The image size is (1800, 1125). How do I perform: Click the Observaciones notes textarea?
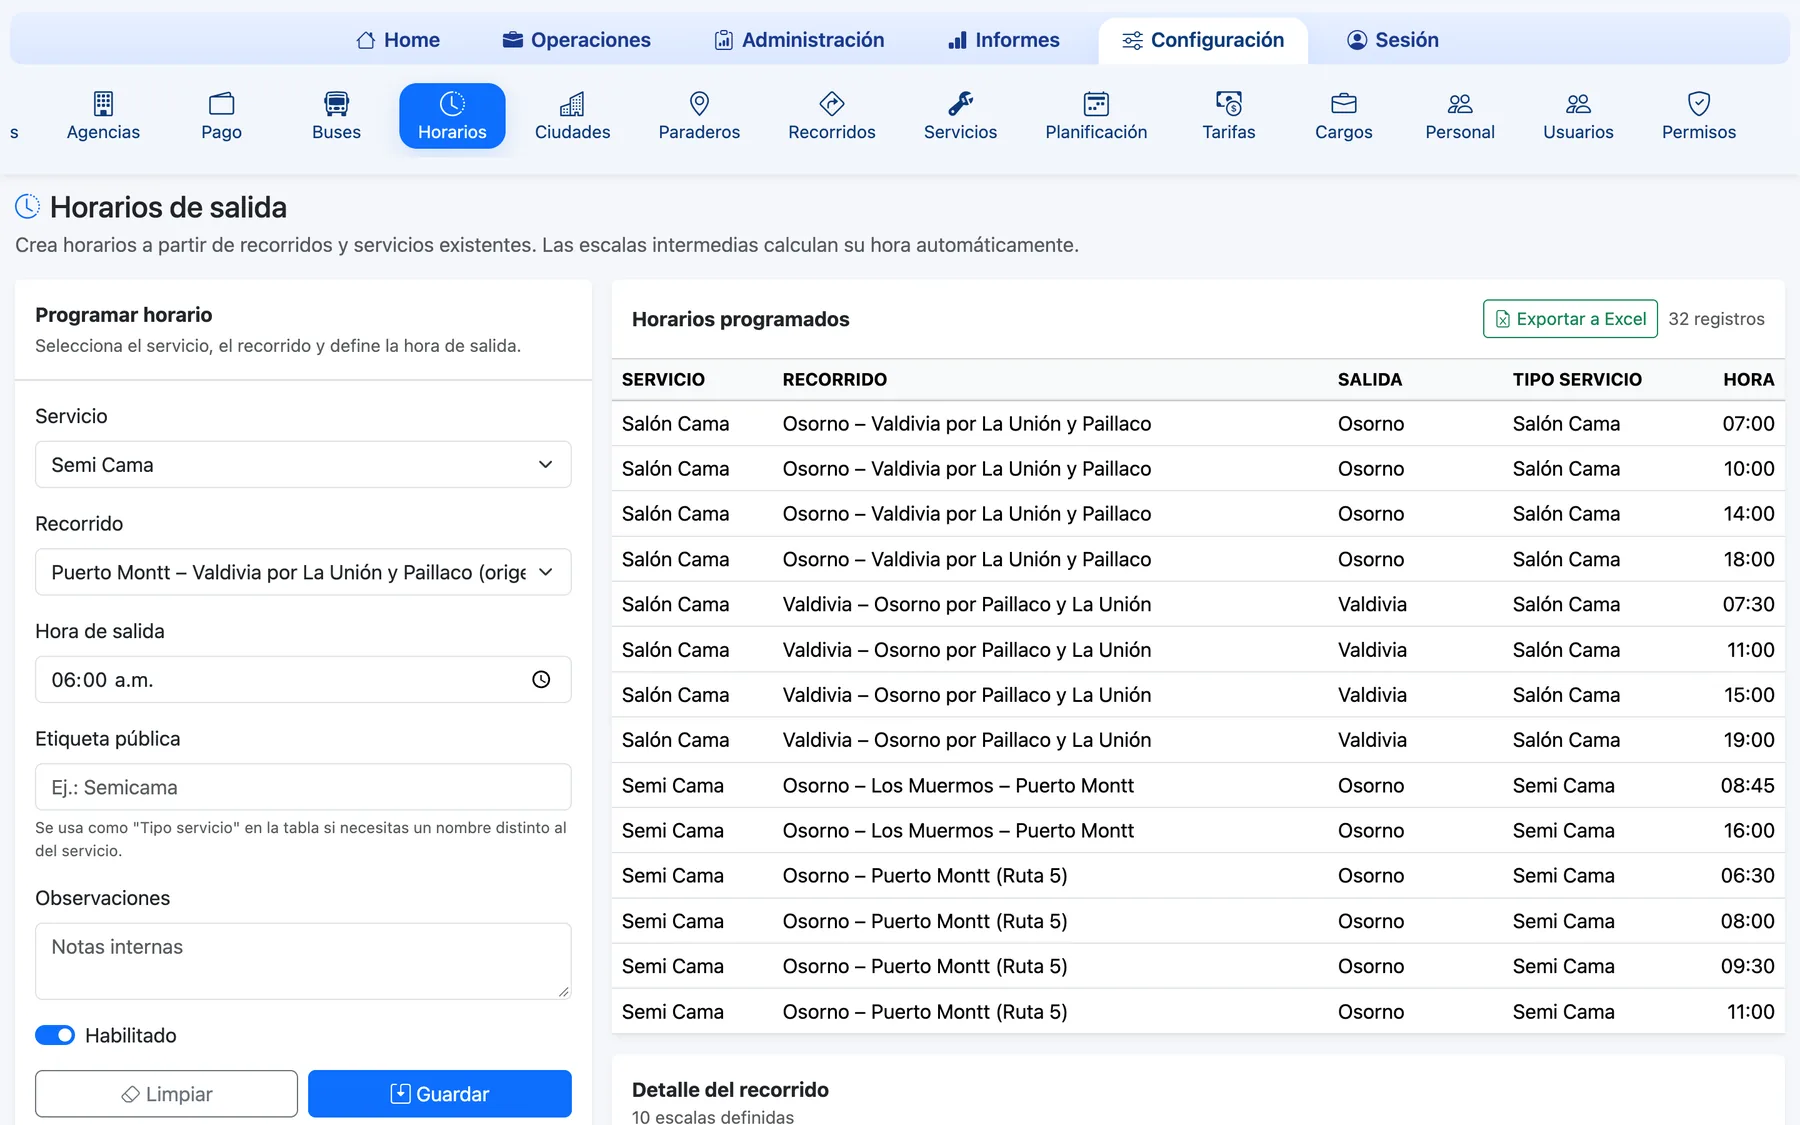coord(303,961)
